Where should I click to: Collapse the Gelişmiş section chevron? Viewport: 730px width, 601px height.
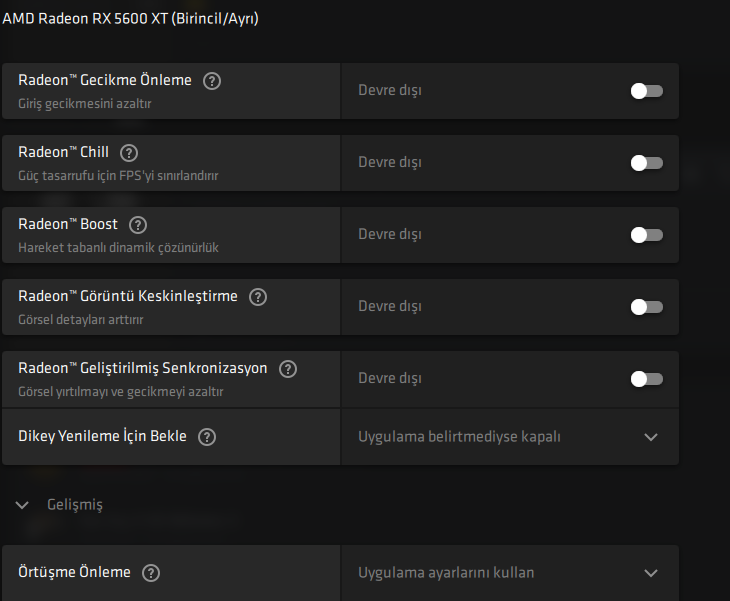(x=23, y=505)
